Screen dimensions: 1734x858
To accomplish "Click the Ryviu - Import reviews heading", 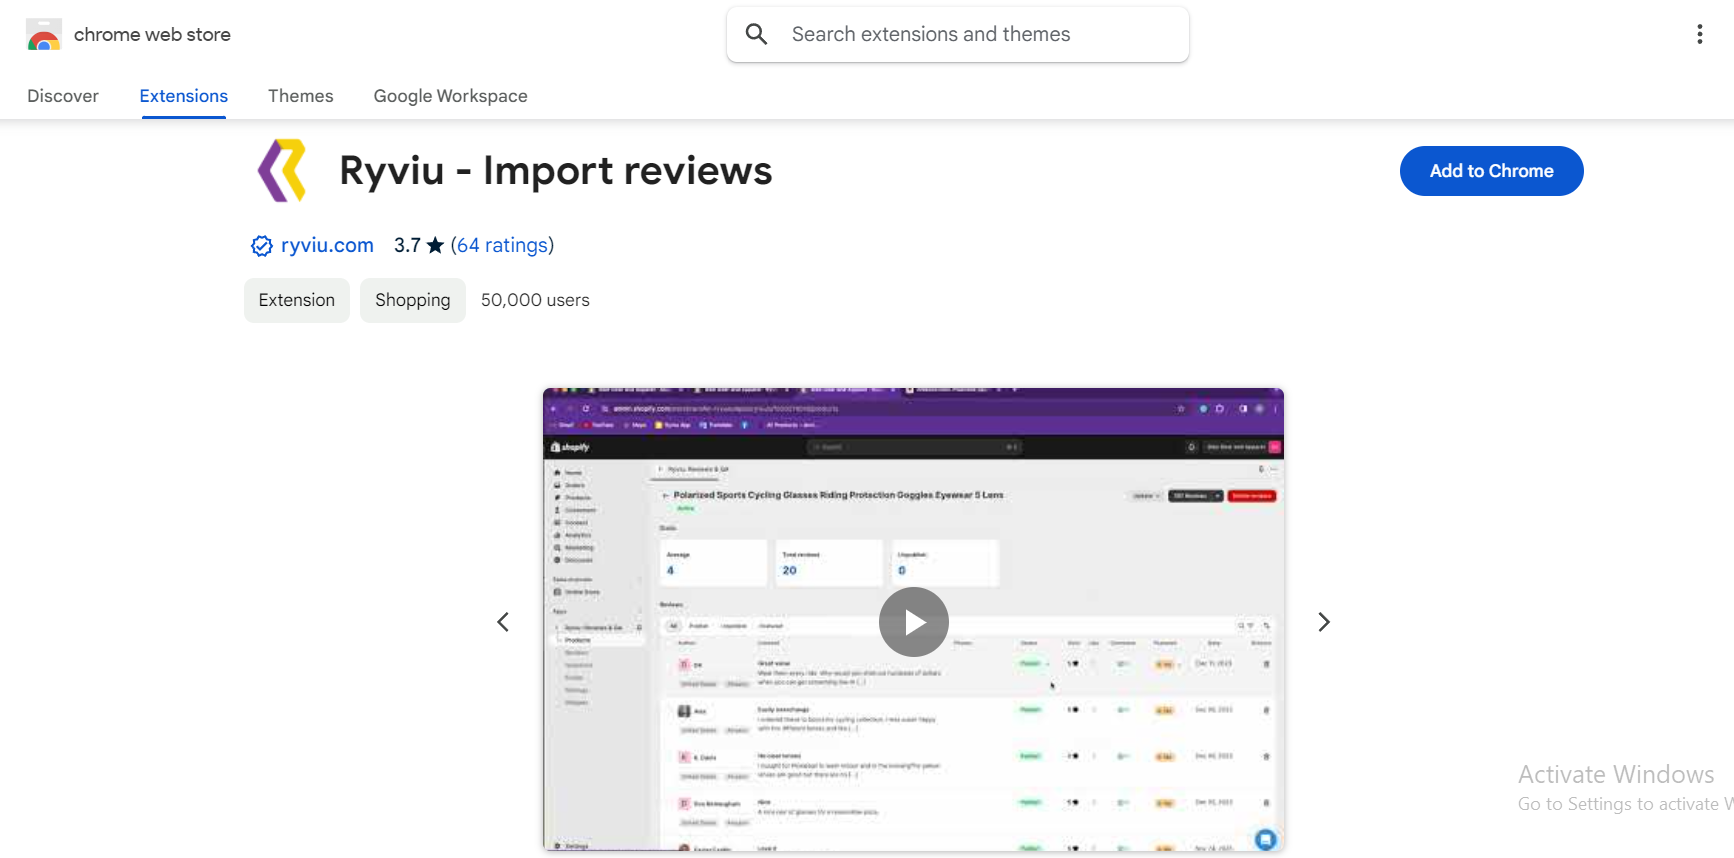I will click(x=556, y=171).
